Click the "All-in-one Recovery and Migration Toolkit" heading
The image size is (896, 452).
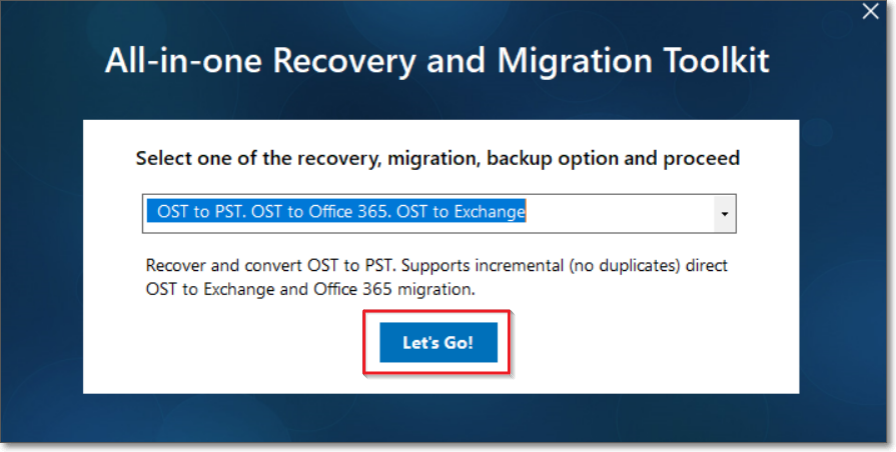tap(437, 61)
